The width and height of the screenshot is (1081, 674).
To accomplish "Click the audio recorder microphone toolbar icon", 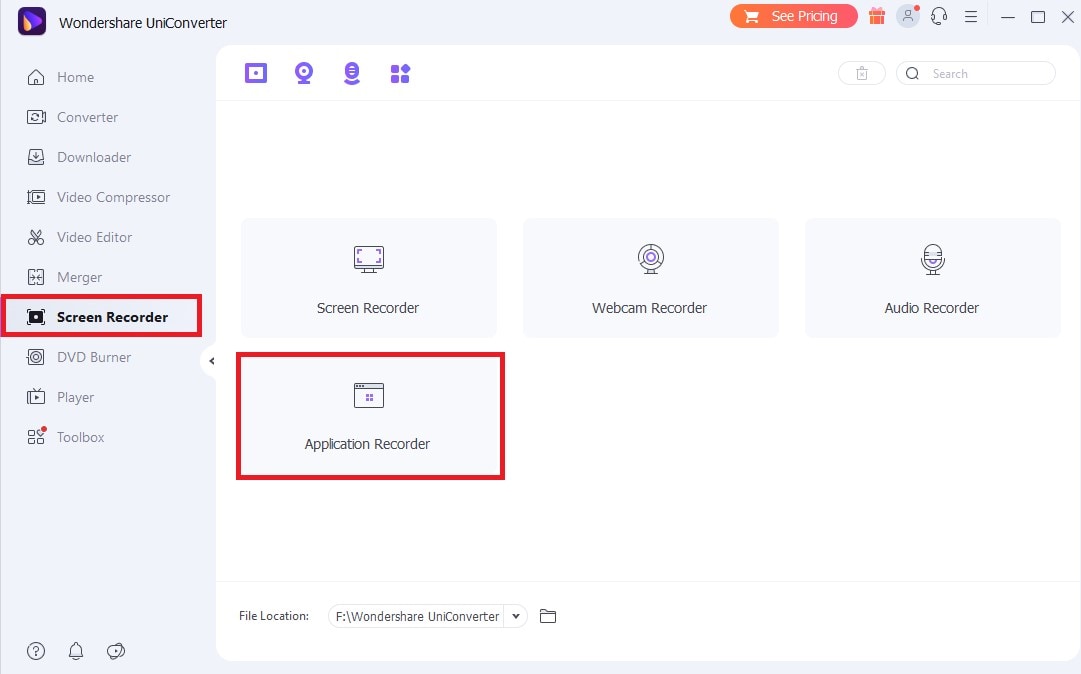I will [x=352, y=73].
